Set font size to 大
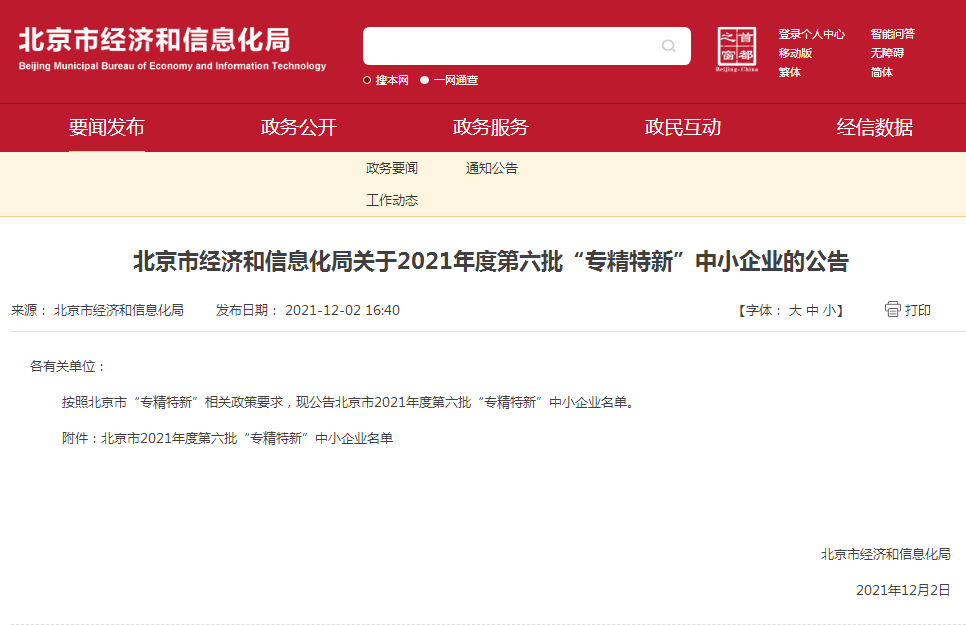The image size is (966, 625). point(795,311)
